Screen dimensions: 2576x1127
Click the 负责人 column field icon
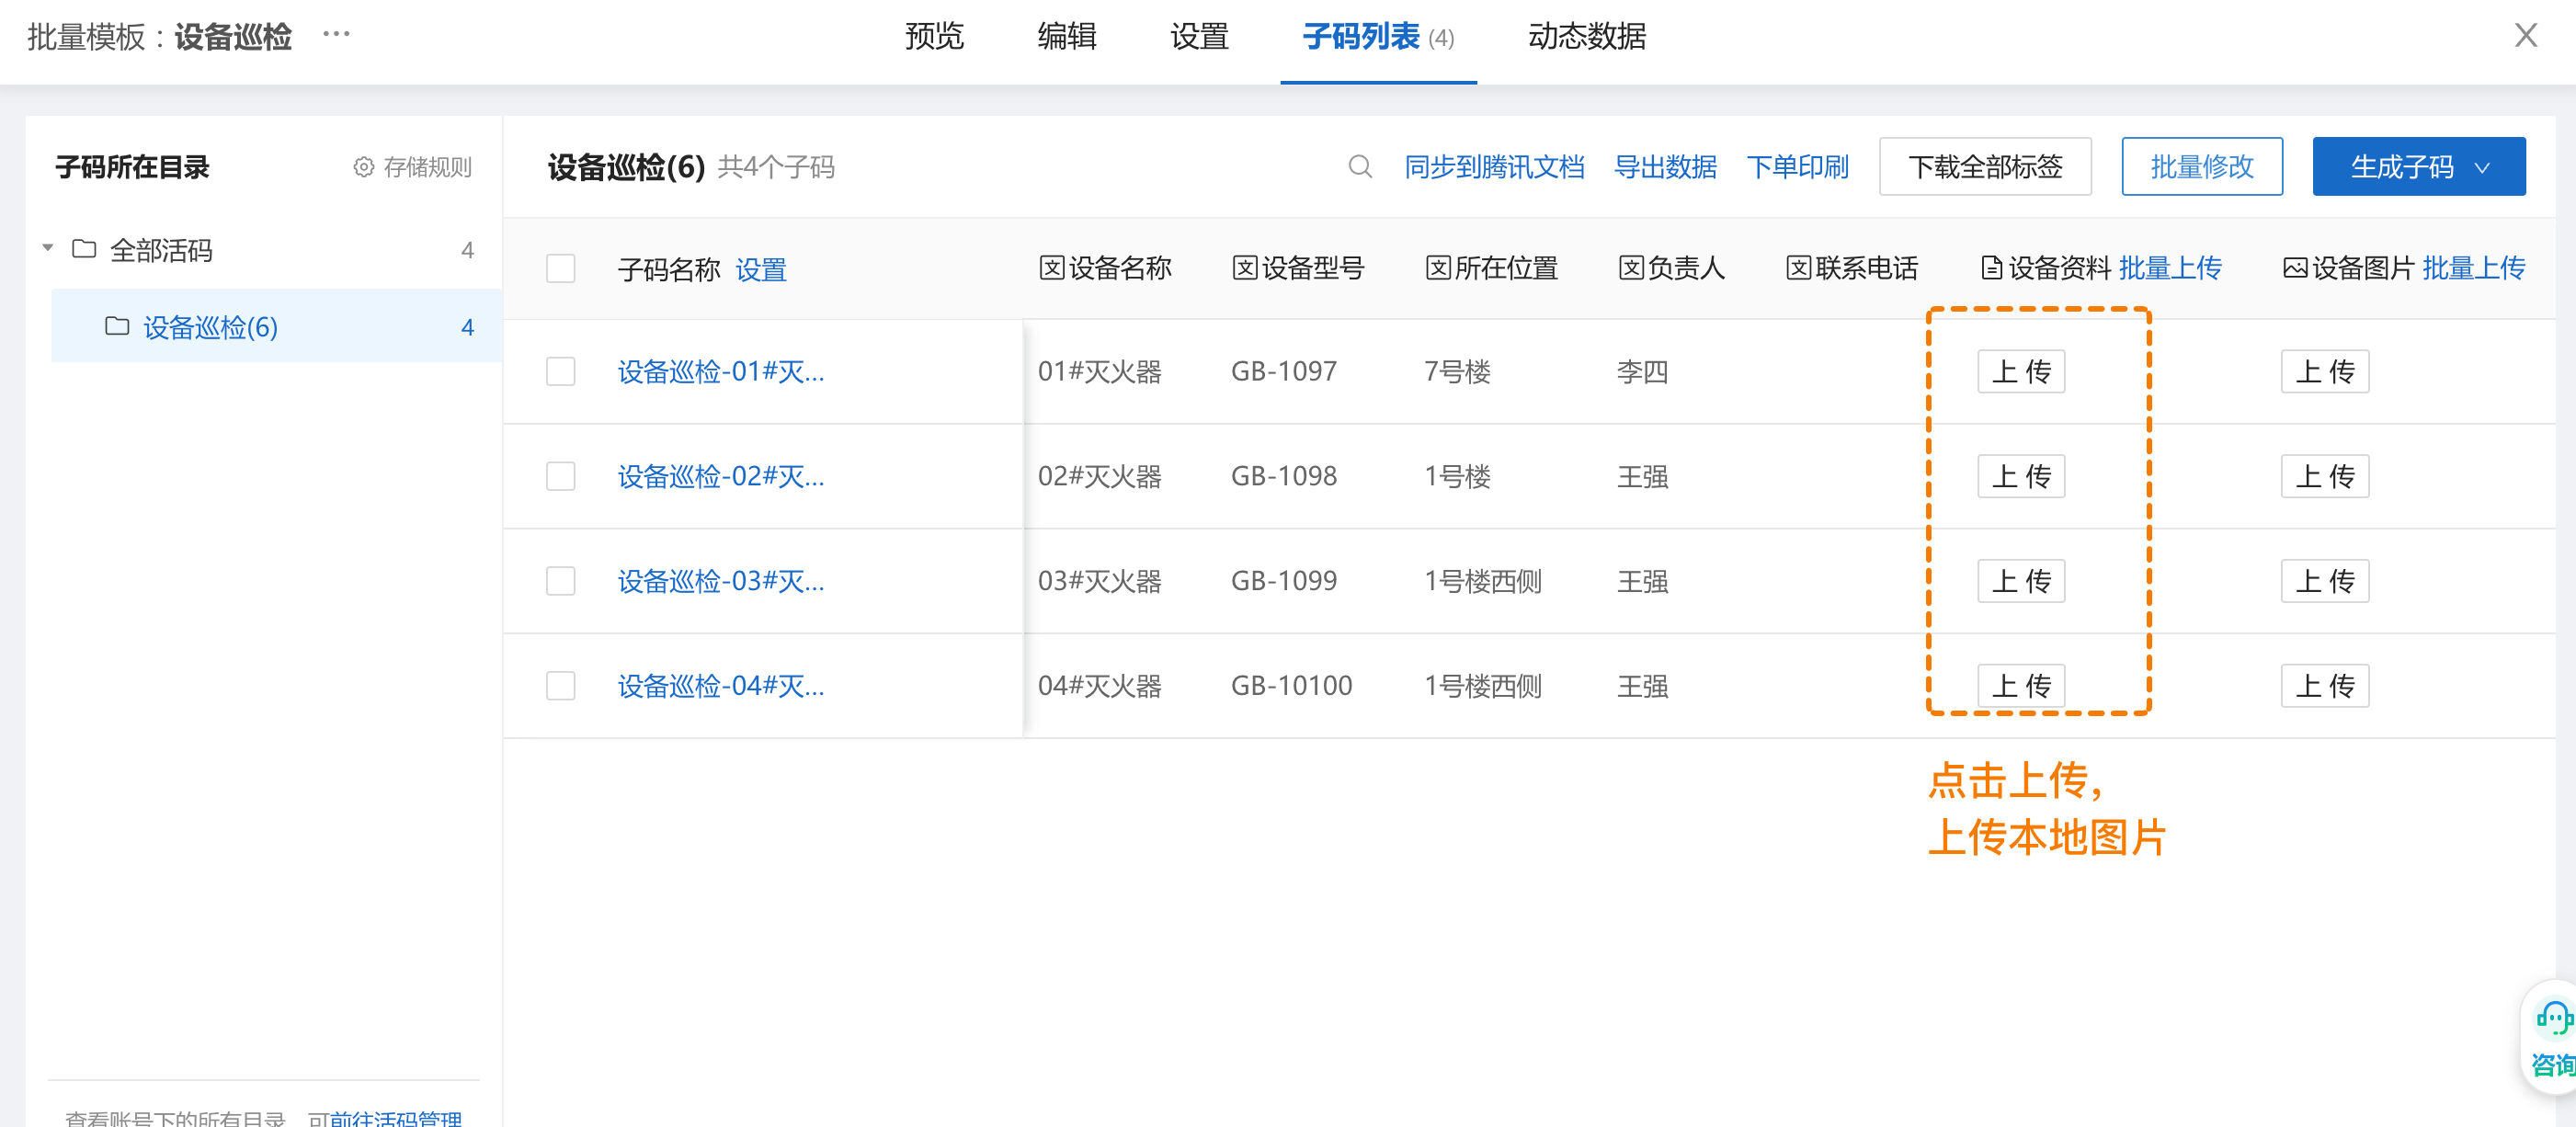pos(1630,268)
